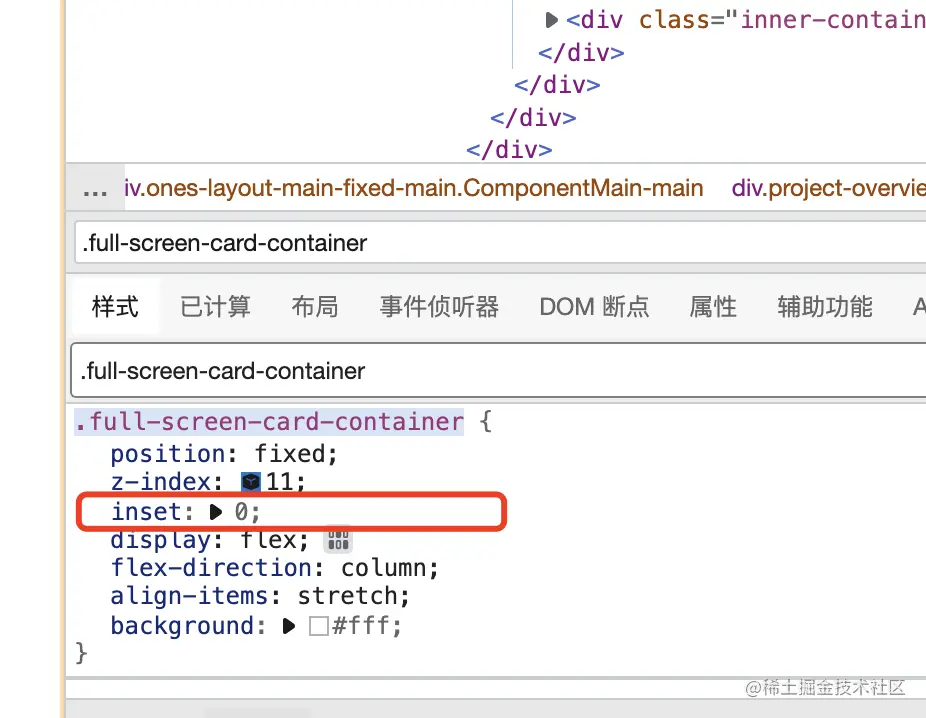Switch to the 属性 tab
Image resolution: width=926 pixels, height=718 pixels.
coord(713,306)
